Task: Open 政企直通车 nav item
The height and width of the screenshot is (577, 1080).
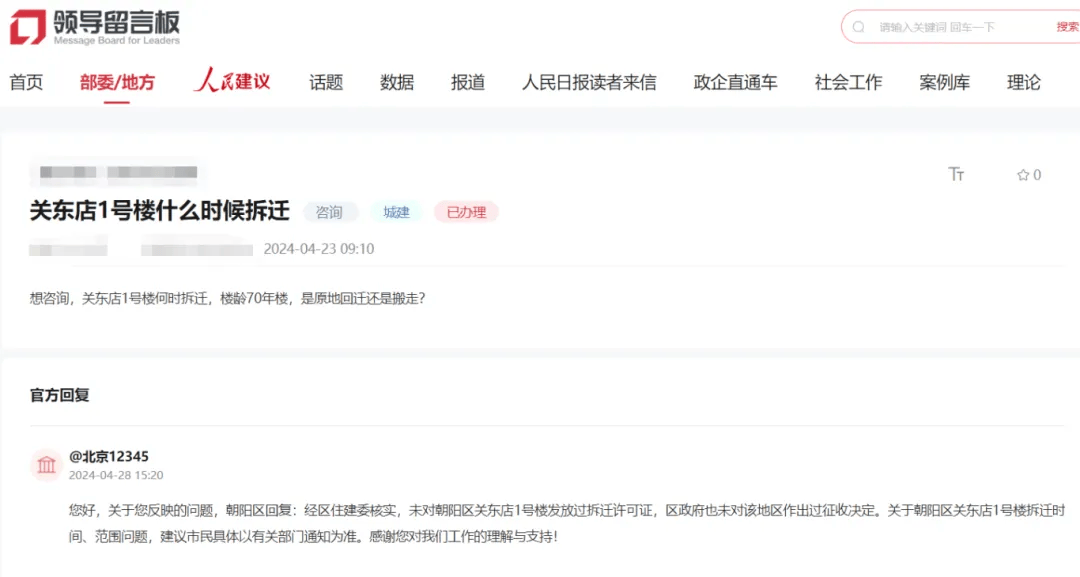Action: [x=735, y=83]
